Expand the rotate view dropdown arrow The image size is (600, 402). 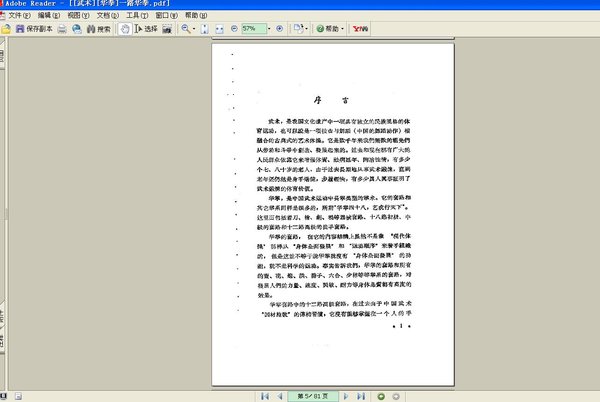307,29
